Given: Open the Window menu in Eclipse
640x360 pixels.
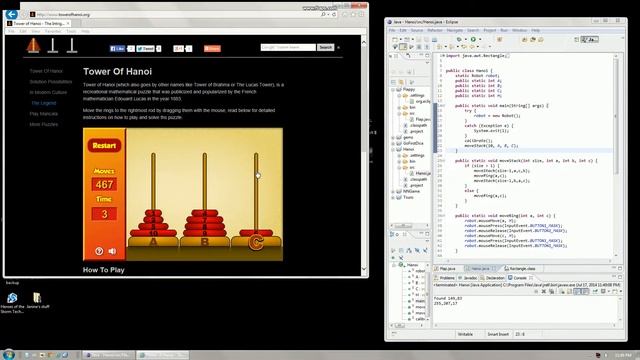Looking at the screenshot, I should coord(520,30).
